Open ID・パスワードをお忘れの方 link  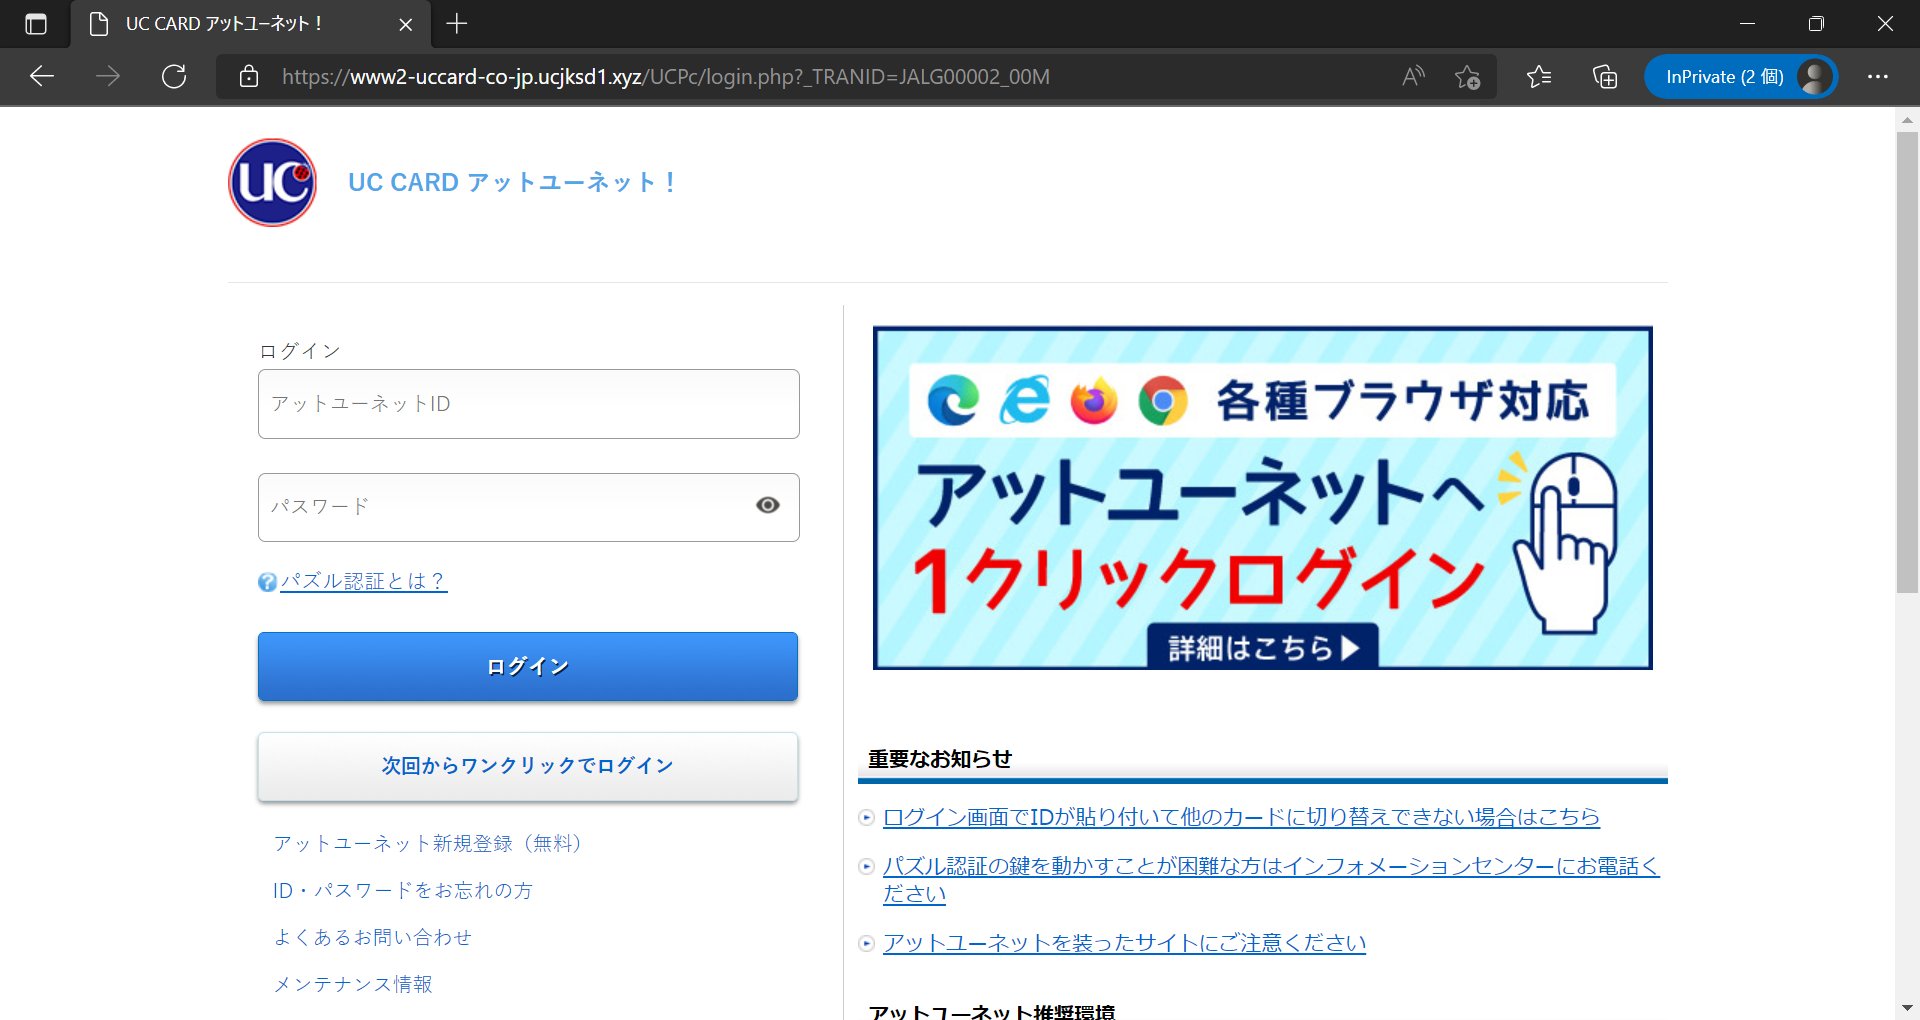(x=402, y=891)
